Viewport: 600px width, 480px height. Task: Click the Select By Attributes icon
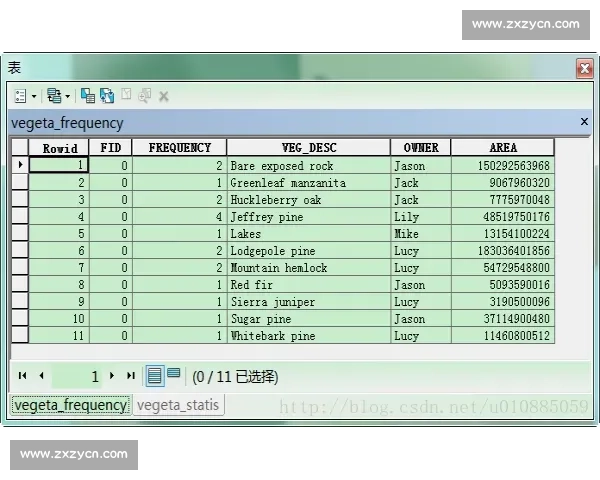tap(88, 96)
